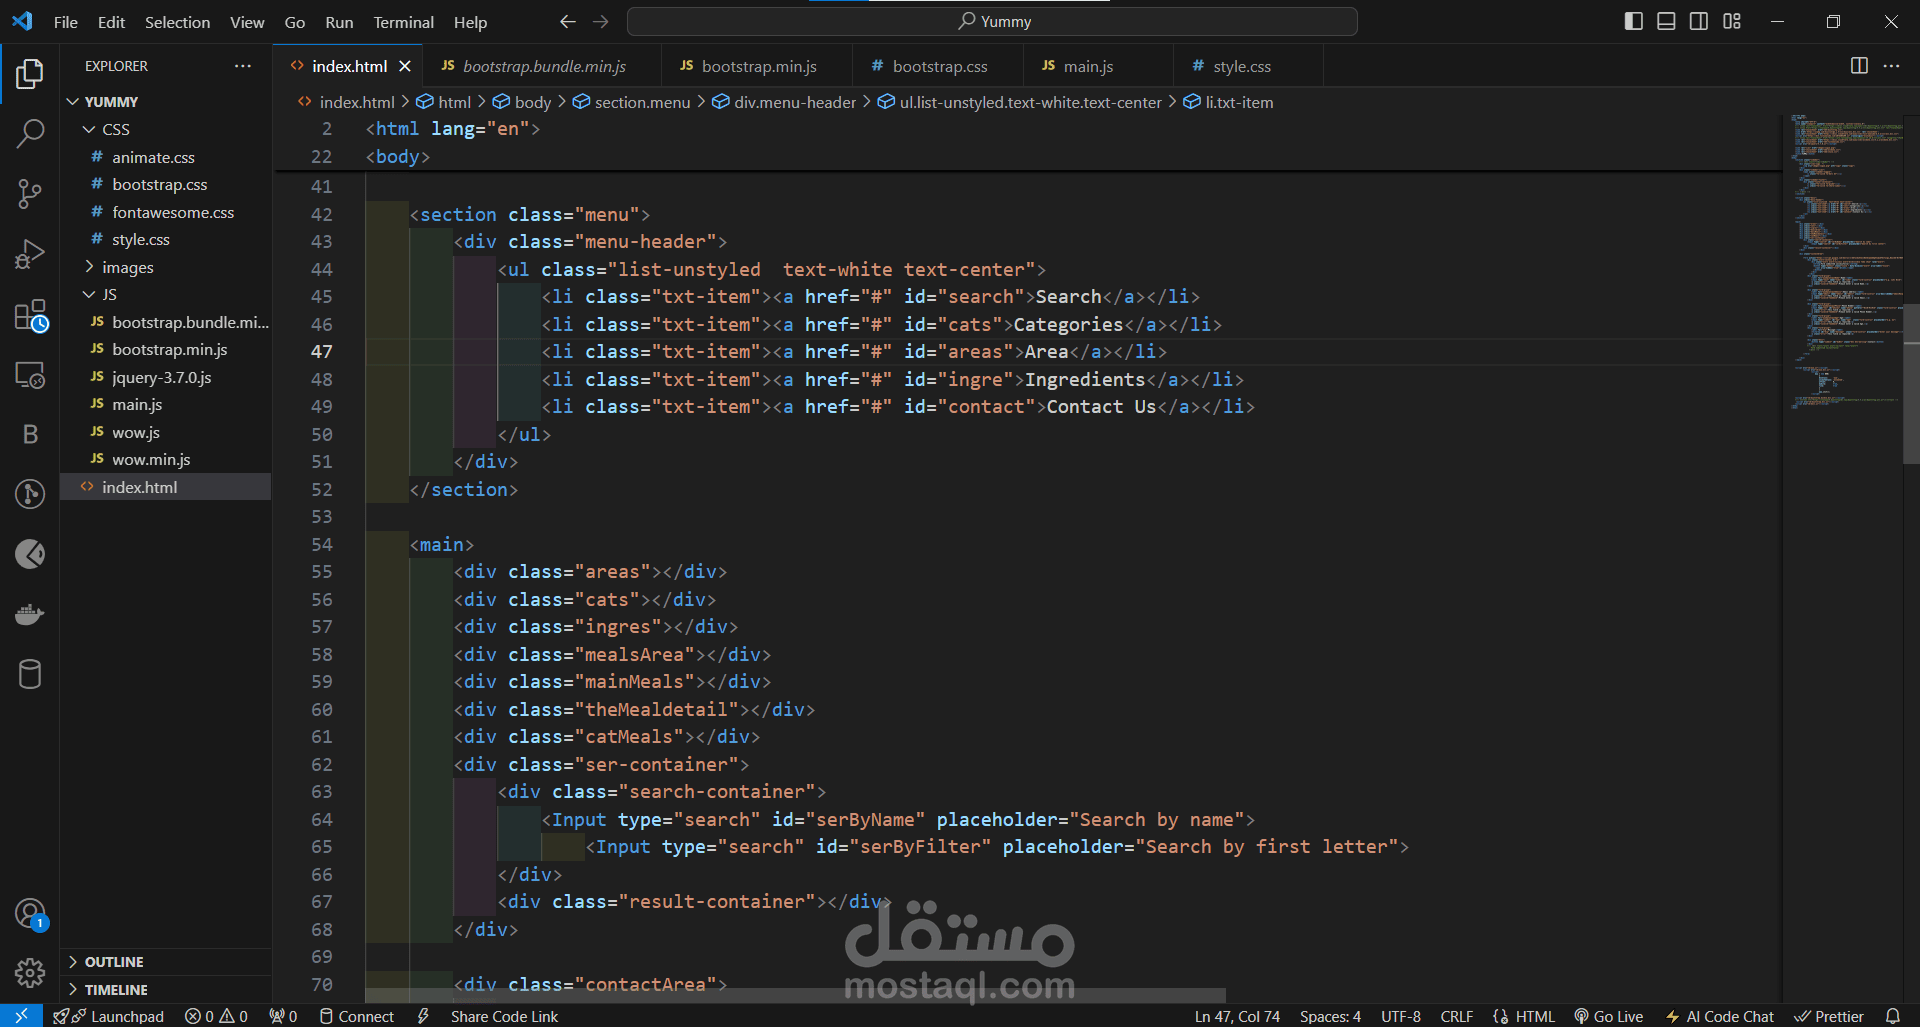Image resolution: width=1920 pixels, height=1027 pixels.
Task: Change Spaces: 4 indentation setting
Action: point(1330,1016)
